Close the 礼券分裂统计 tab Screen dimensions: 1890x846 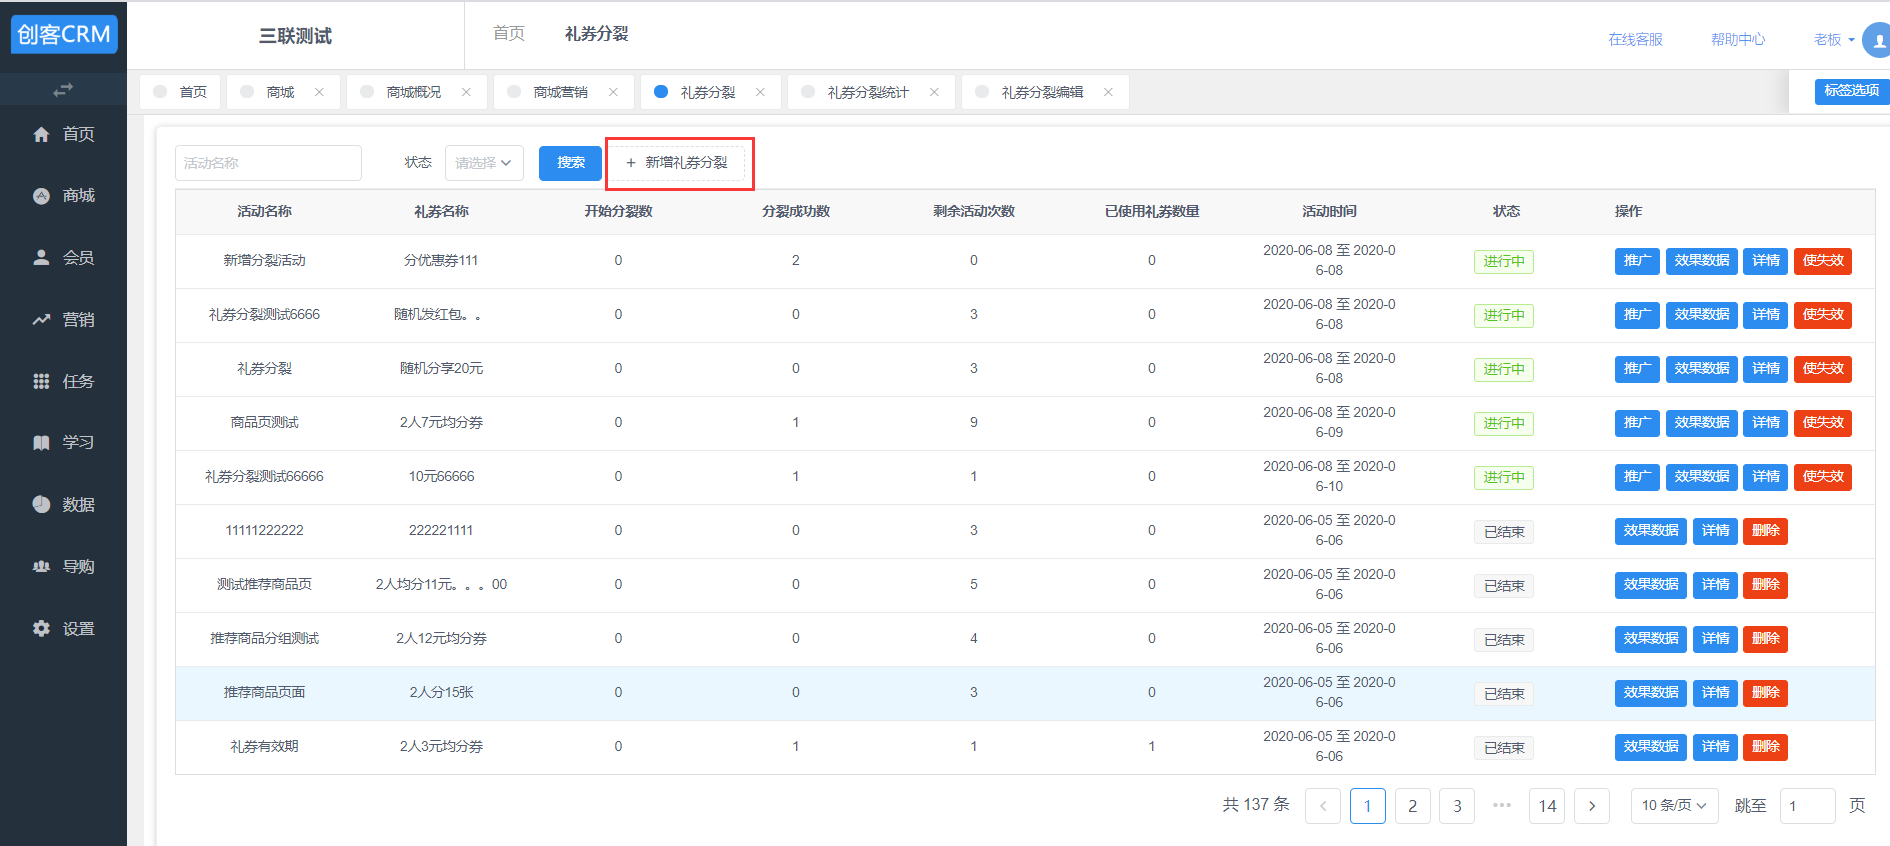point(934,92)
